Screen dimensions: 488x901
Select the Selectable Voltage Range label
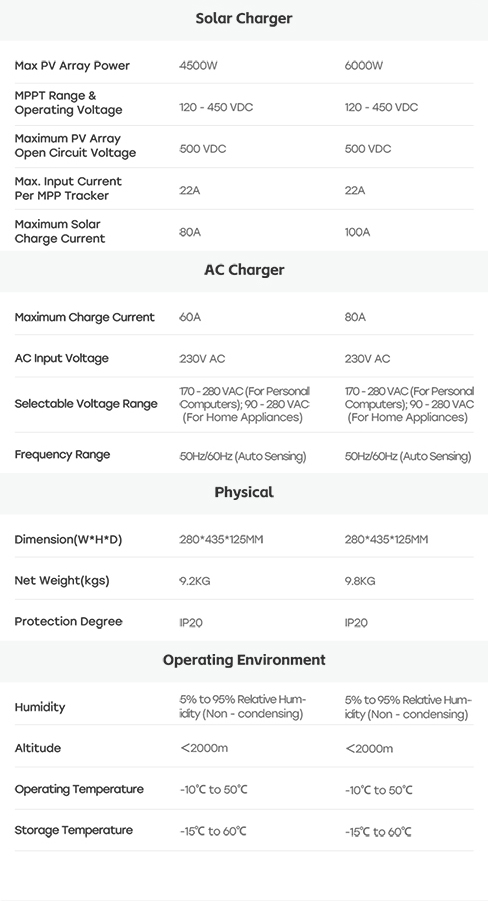(86, 404)
